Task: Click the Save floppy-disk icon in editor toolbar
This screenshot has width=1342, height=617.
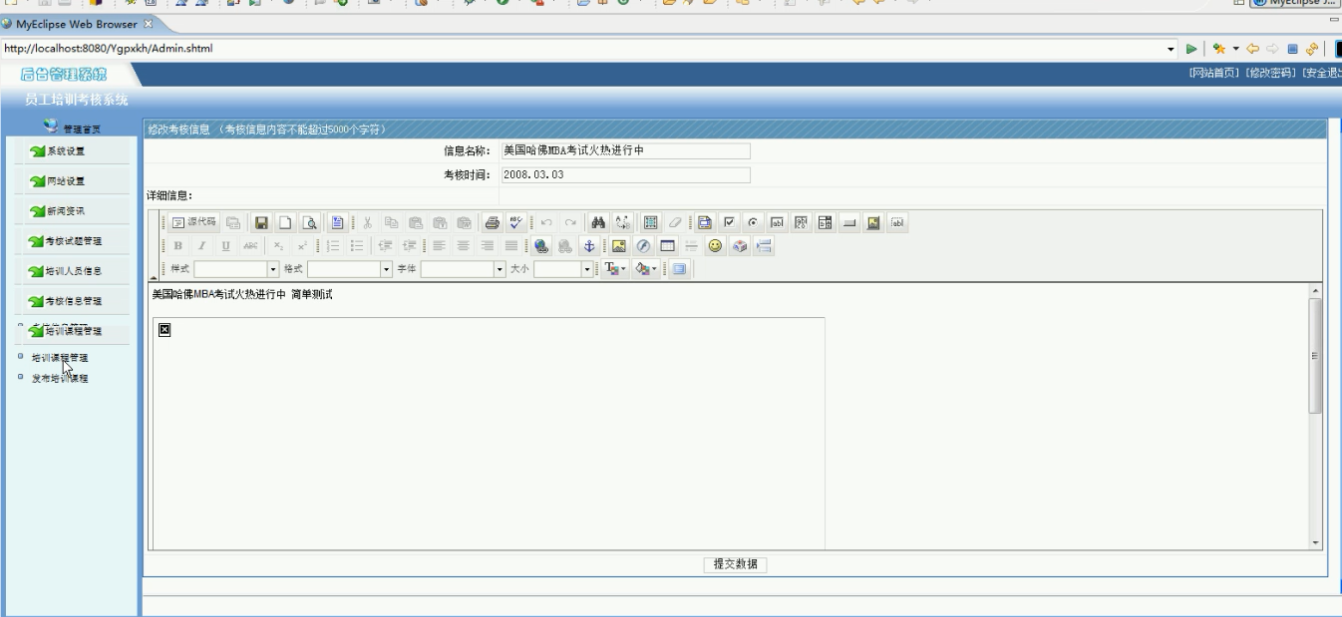Action: [261, 222]
